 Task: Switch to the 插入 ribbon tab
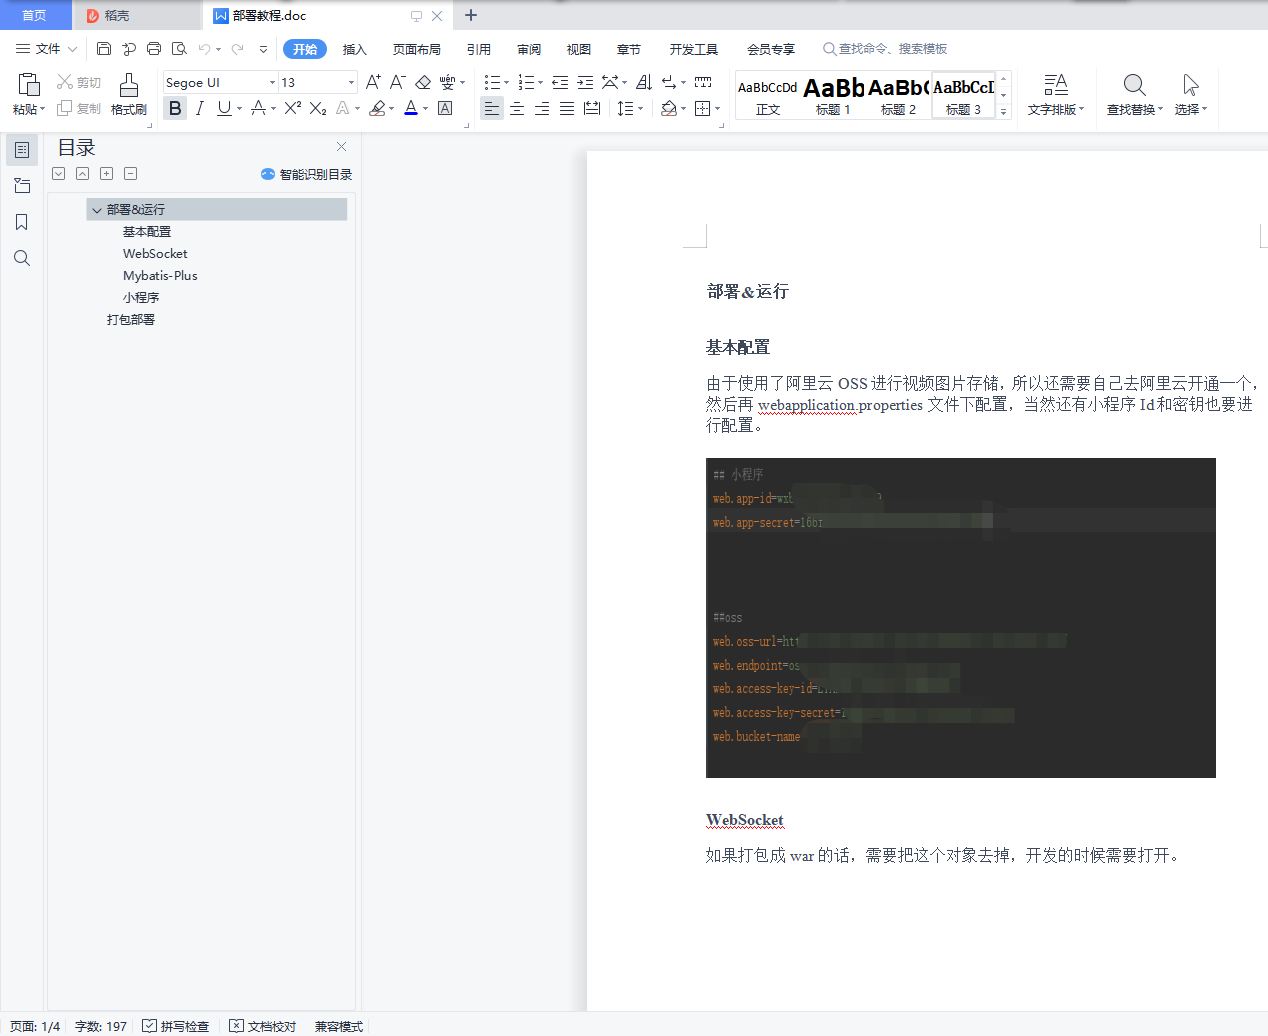tap(355, 49)
